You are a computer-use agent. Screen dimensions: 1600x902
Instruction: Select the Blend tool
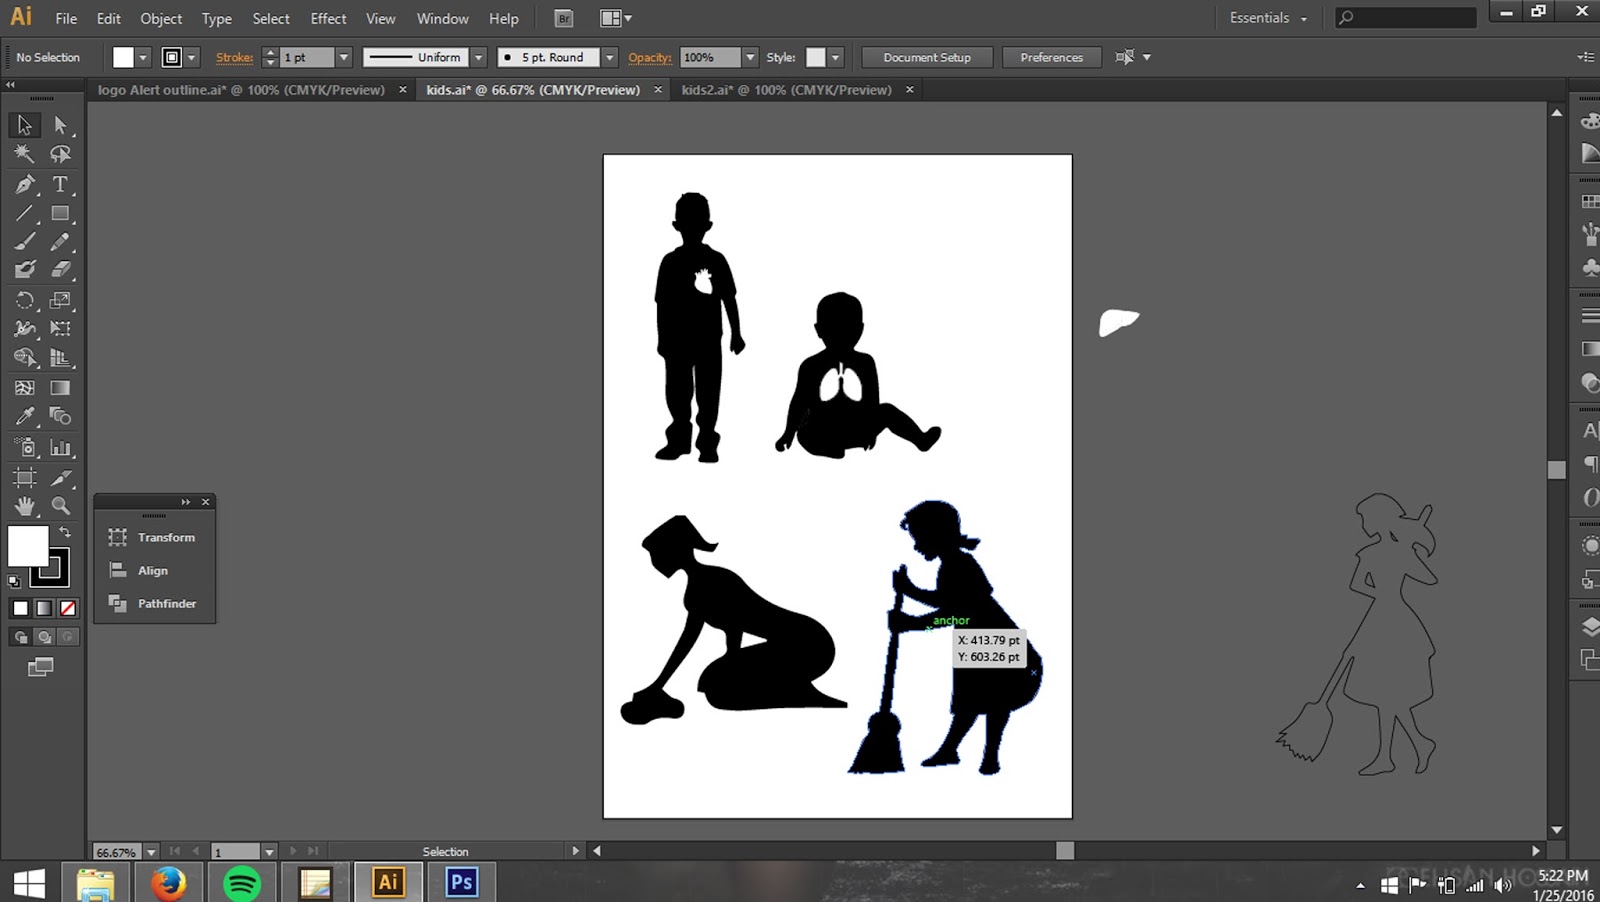(61, 416)
